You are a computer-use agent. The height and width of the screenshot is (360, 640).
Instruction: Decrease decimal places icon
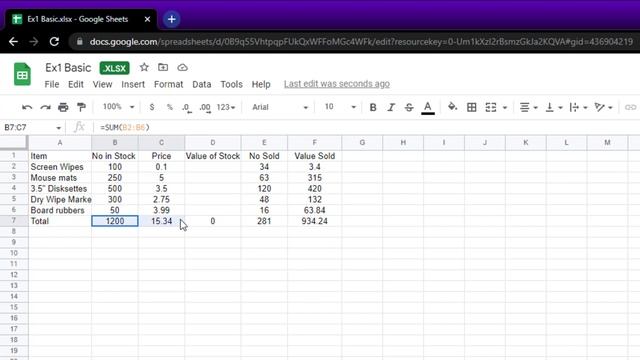click(187, 107)
